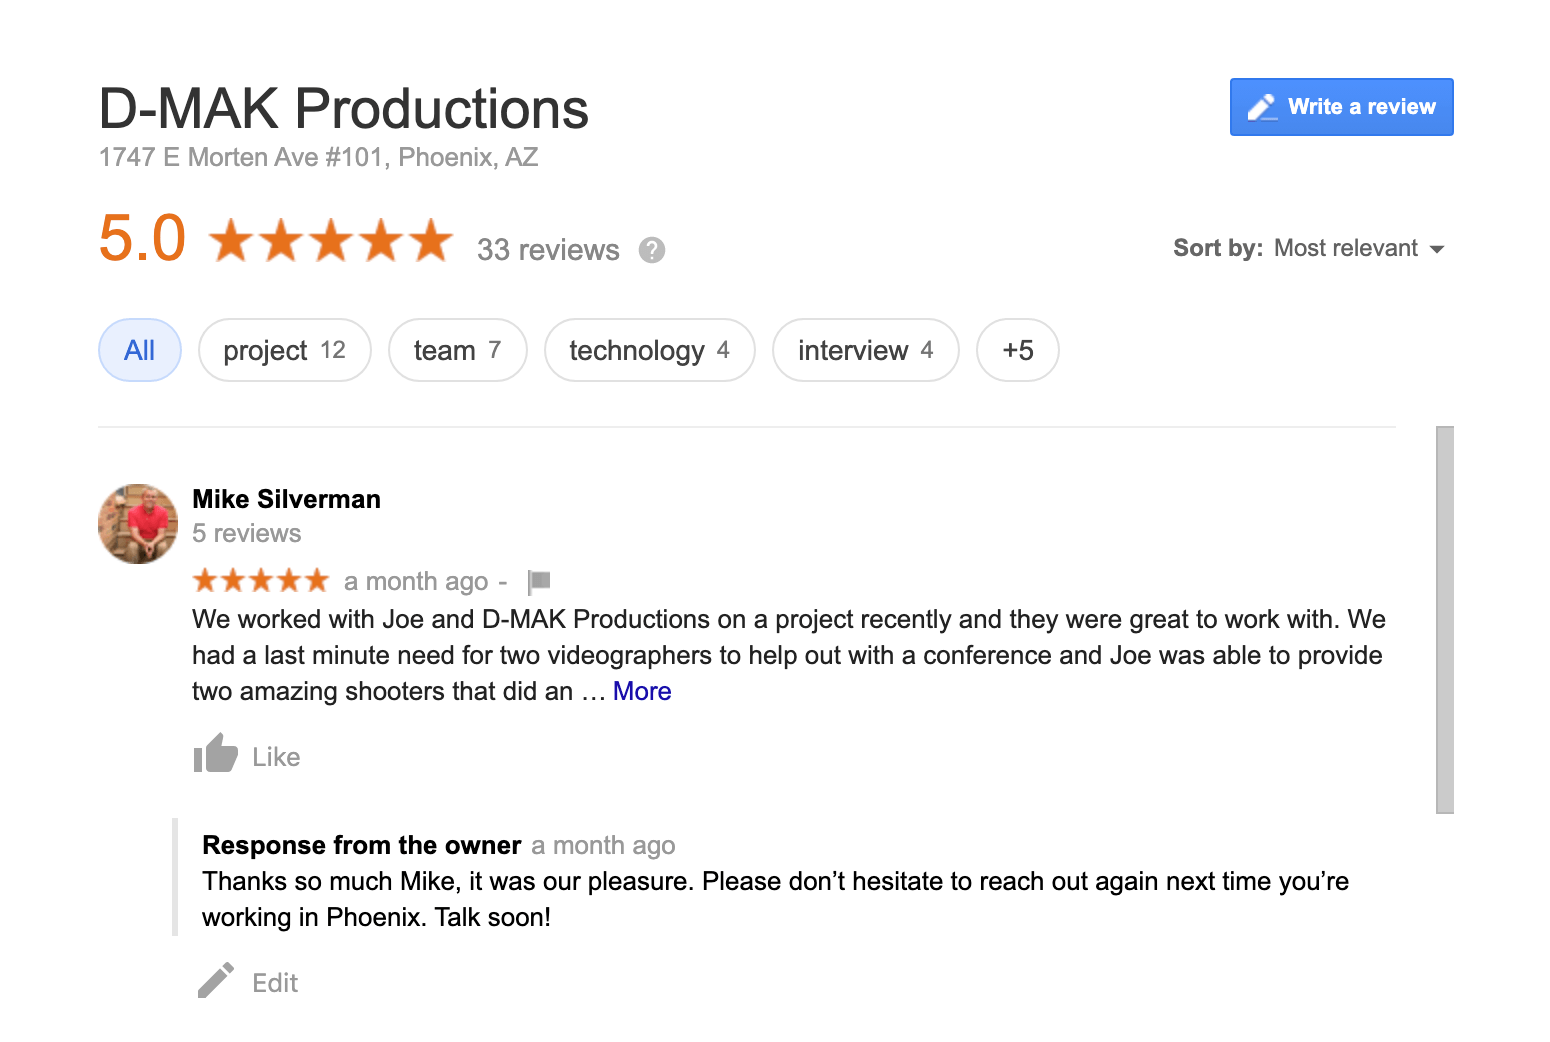Open Mike Silverman's reviewer name link
The image size is (1550, 1042).
[287, 499]
